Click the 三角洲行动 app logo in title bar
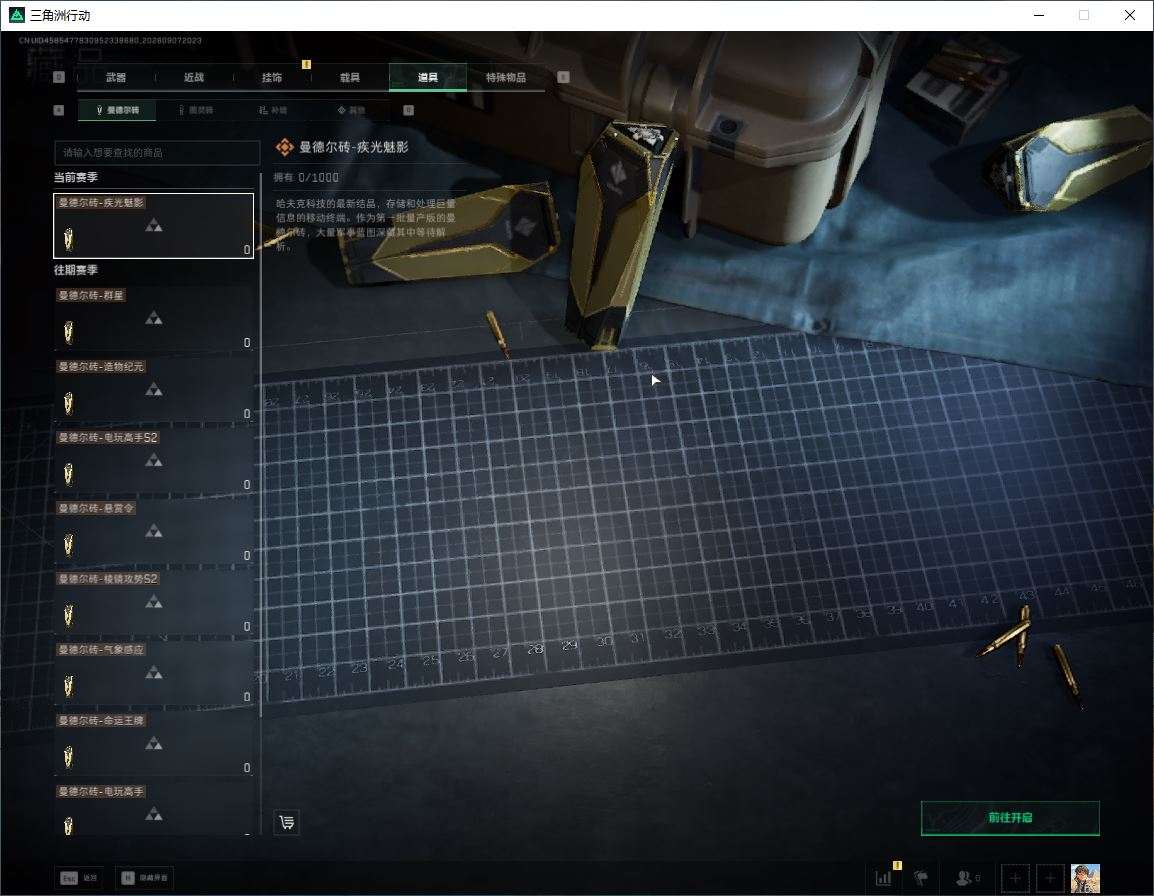The image size is (1154, 896). 16,15
